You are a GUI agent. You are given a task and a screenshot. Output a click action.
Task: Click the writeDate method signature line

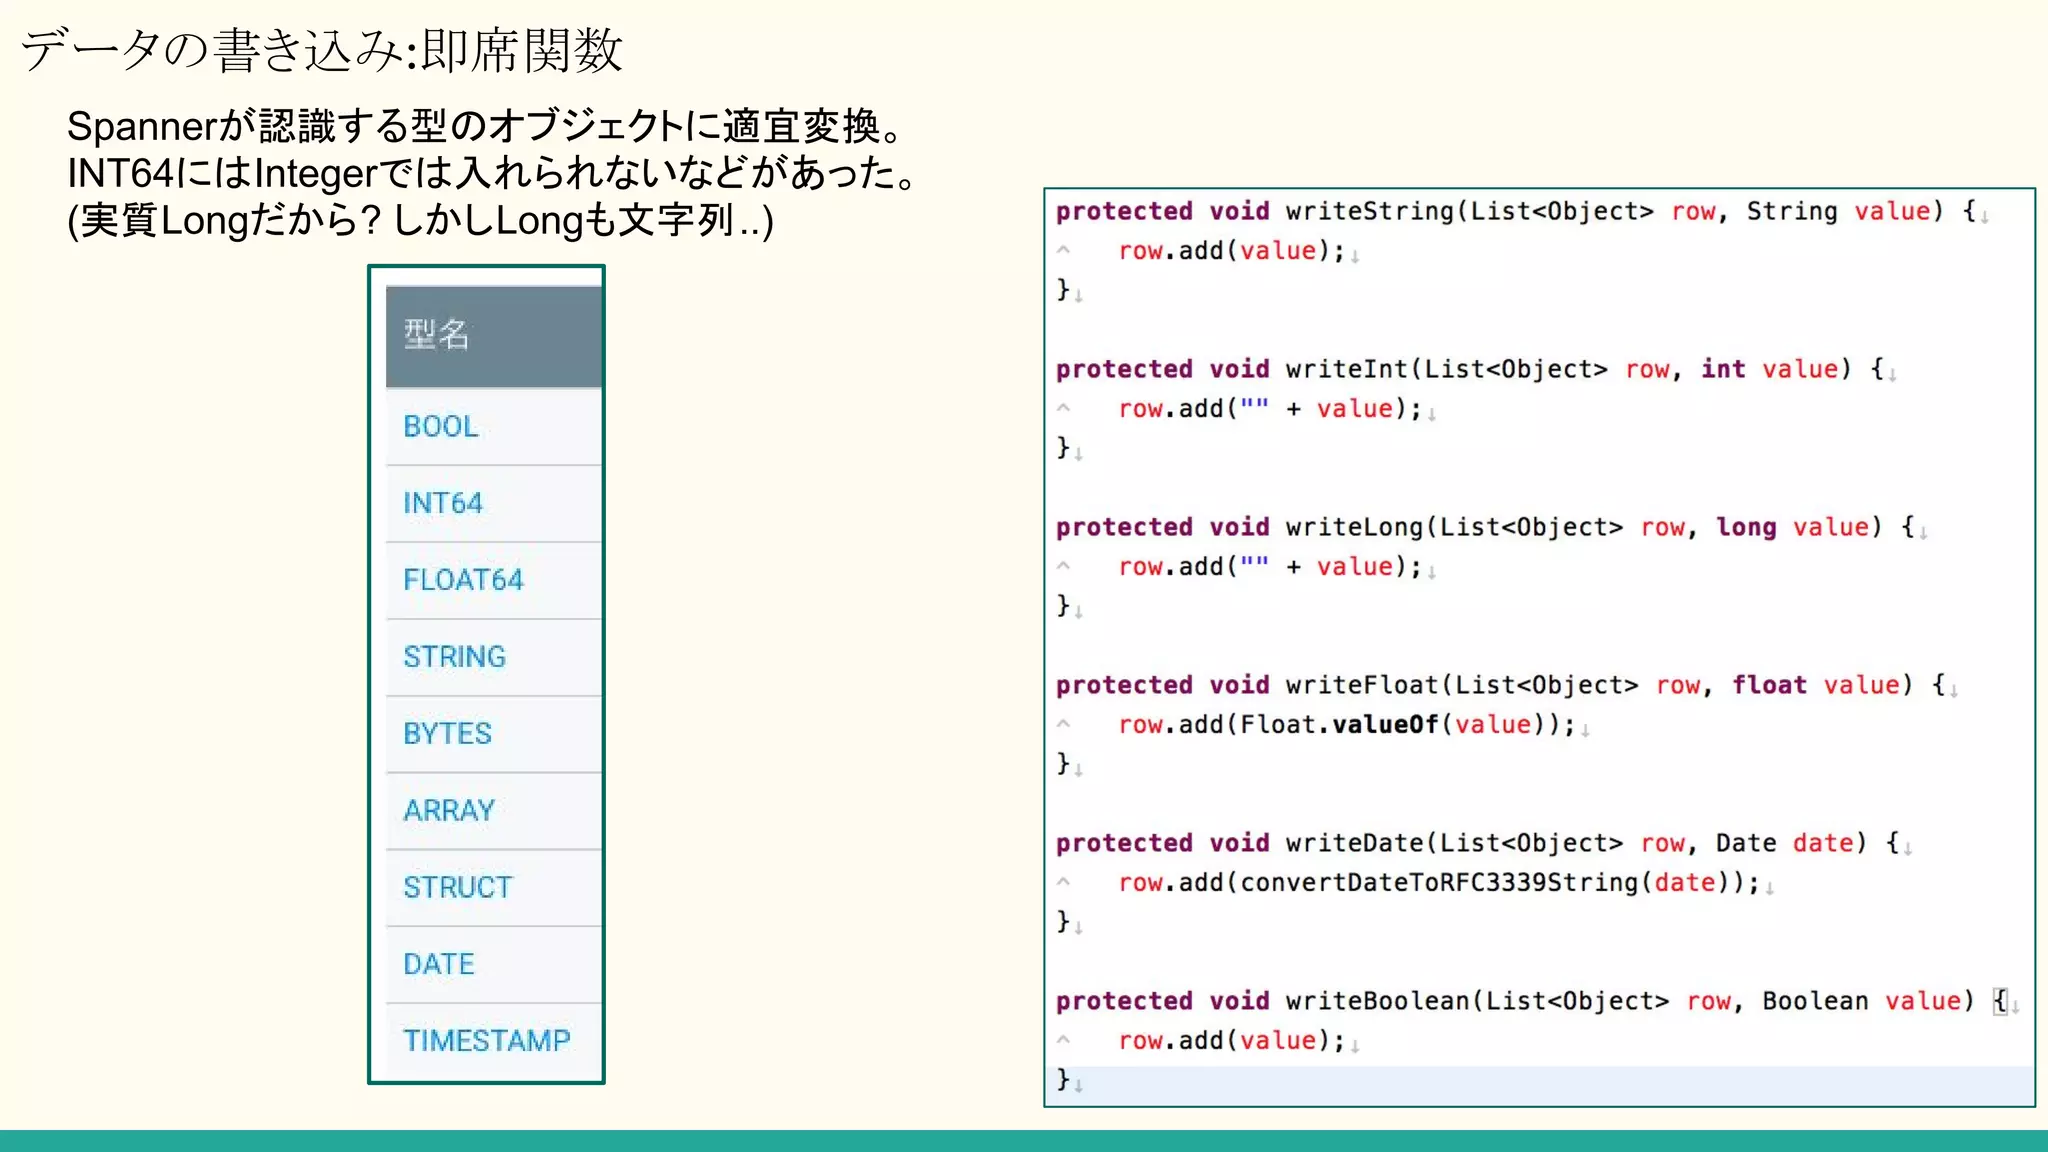click(x=1478, y=844)
